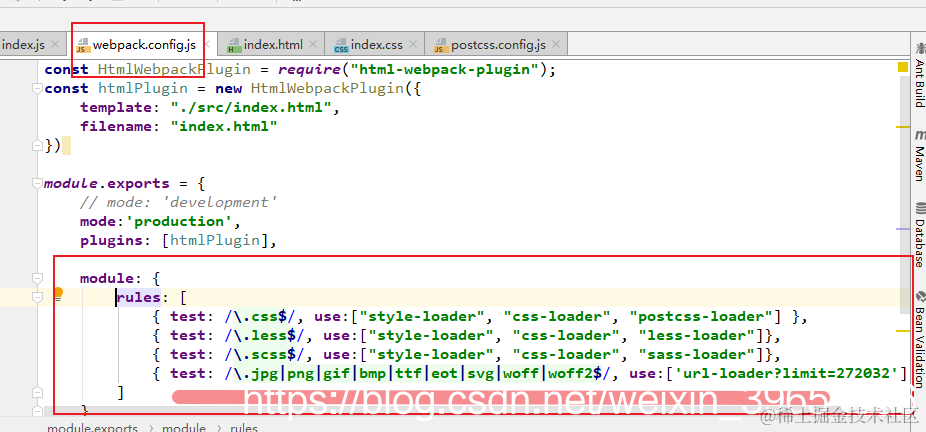Click the Bean Validation check icon
926x432 pixels.
[921, 297]
